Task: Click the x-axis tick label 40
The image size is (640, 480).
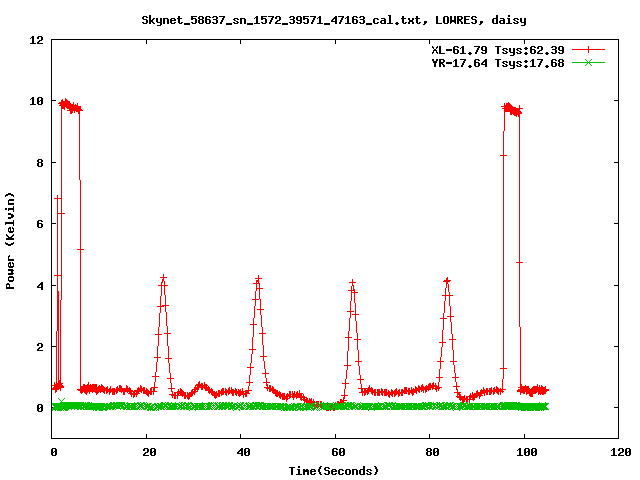Action: pos(243,452)
